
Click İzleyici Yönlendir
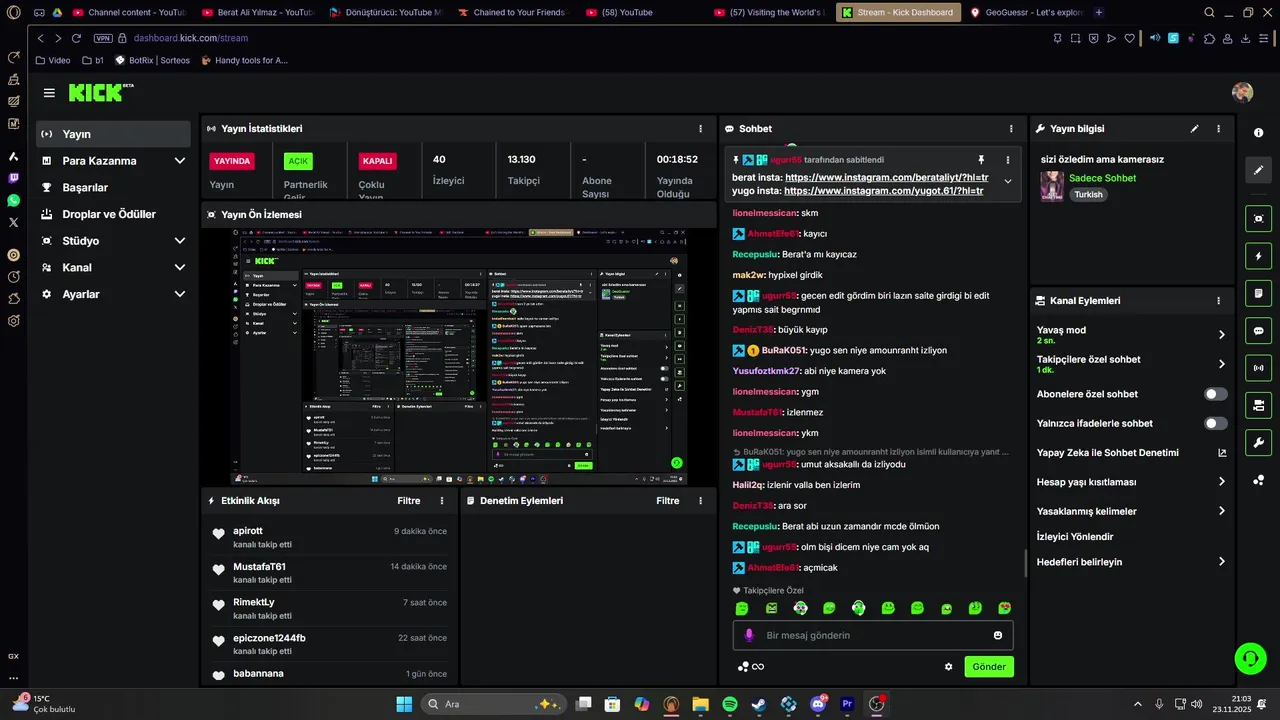point(1075,537)
